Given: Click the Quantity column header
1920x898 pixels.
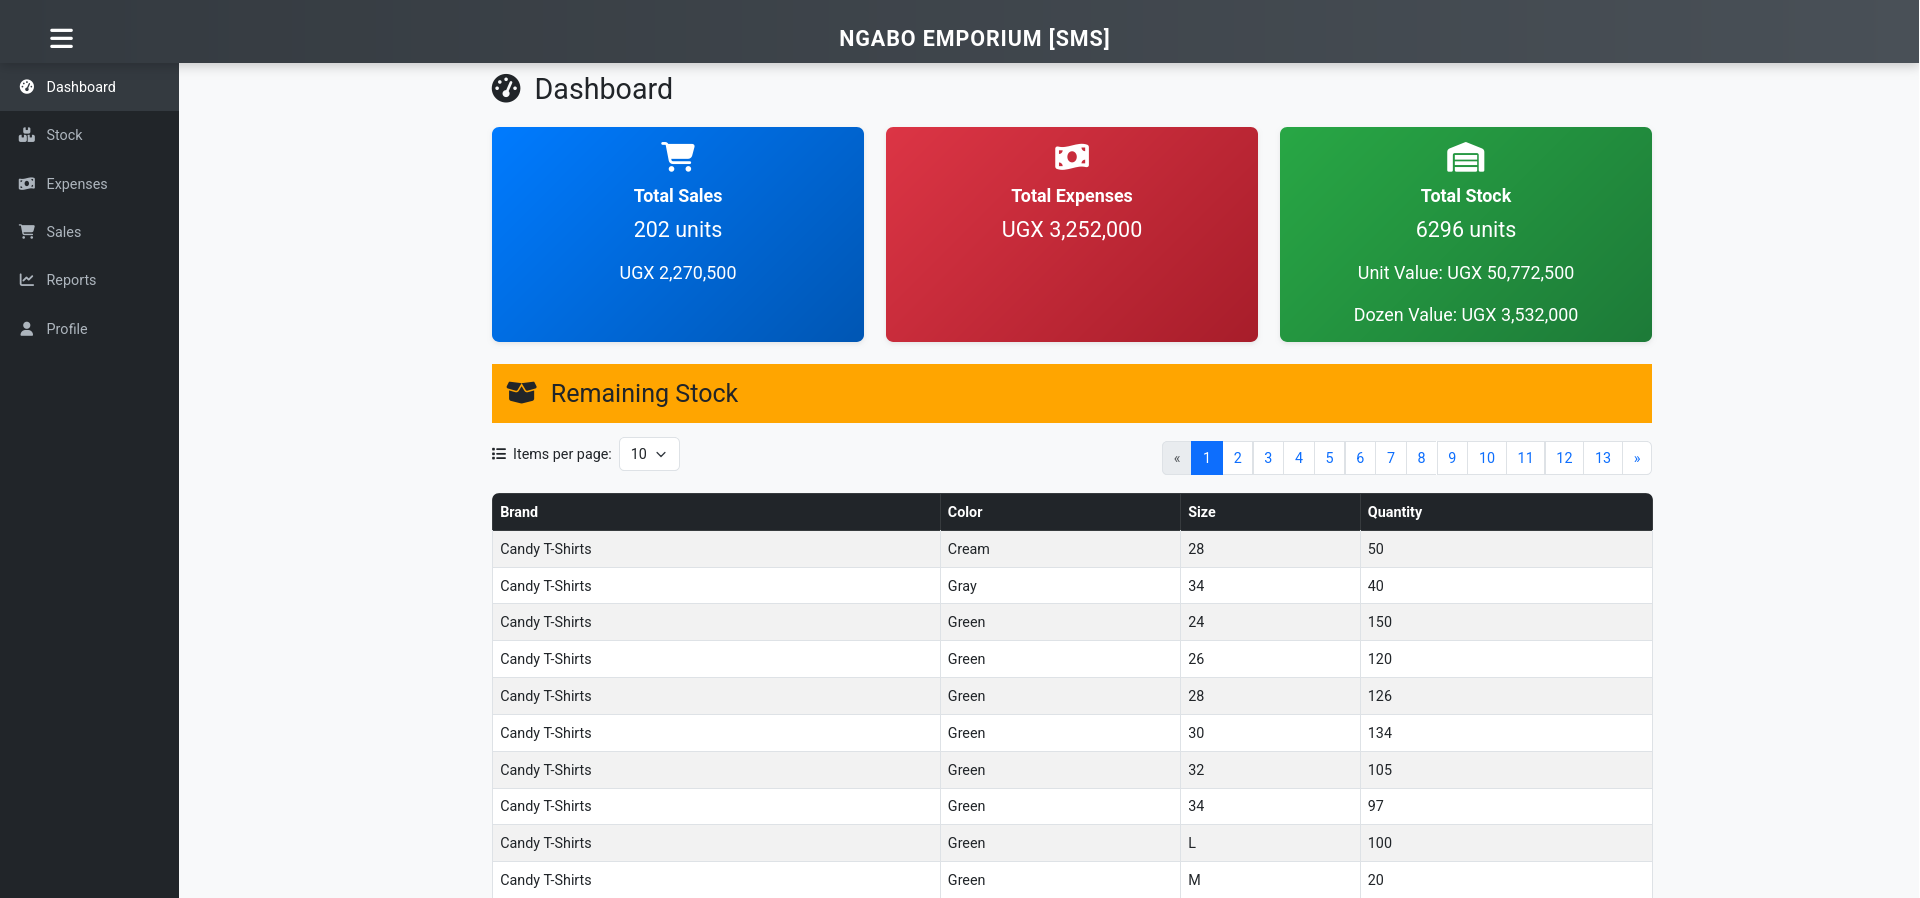Looking at the screenshot, I should (x=1506, y=512).
